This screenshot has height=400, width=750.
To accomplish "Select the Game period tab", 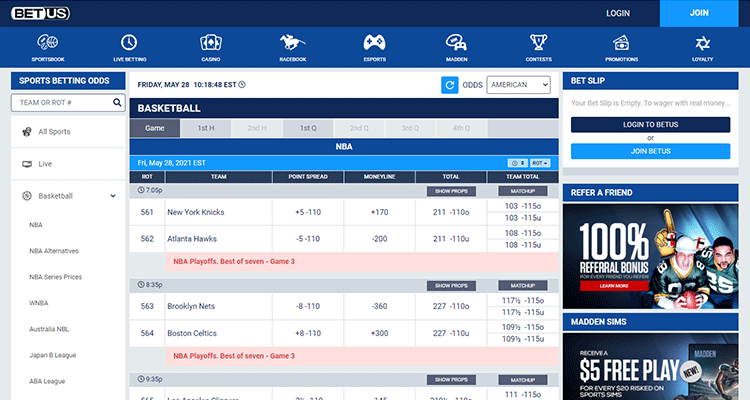I will pos(154,128).
